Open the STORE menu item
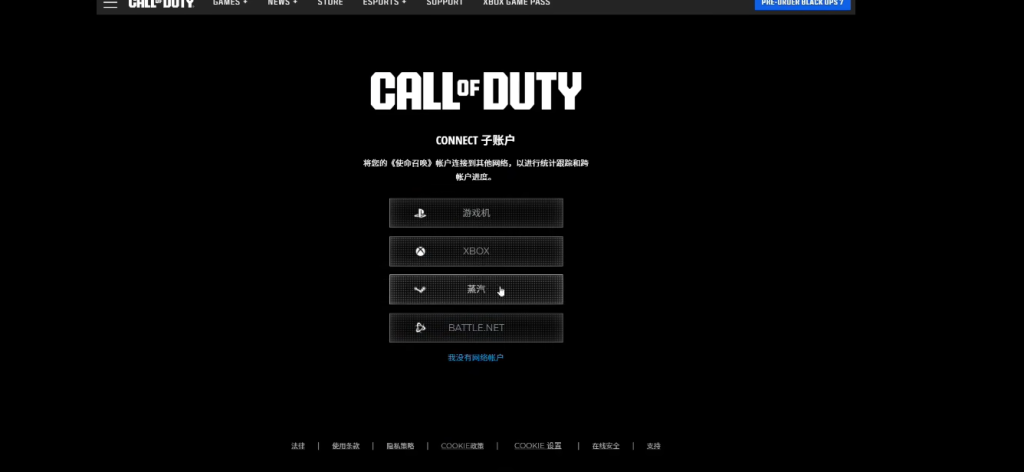1024x472 pixels. click(x=330, y=3)
